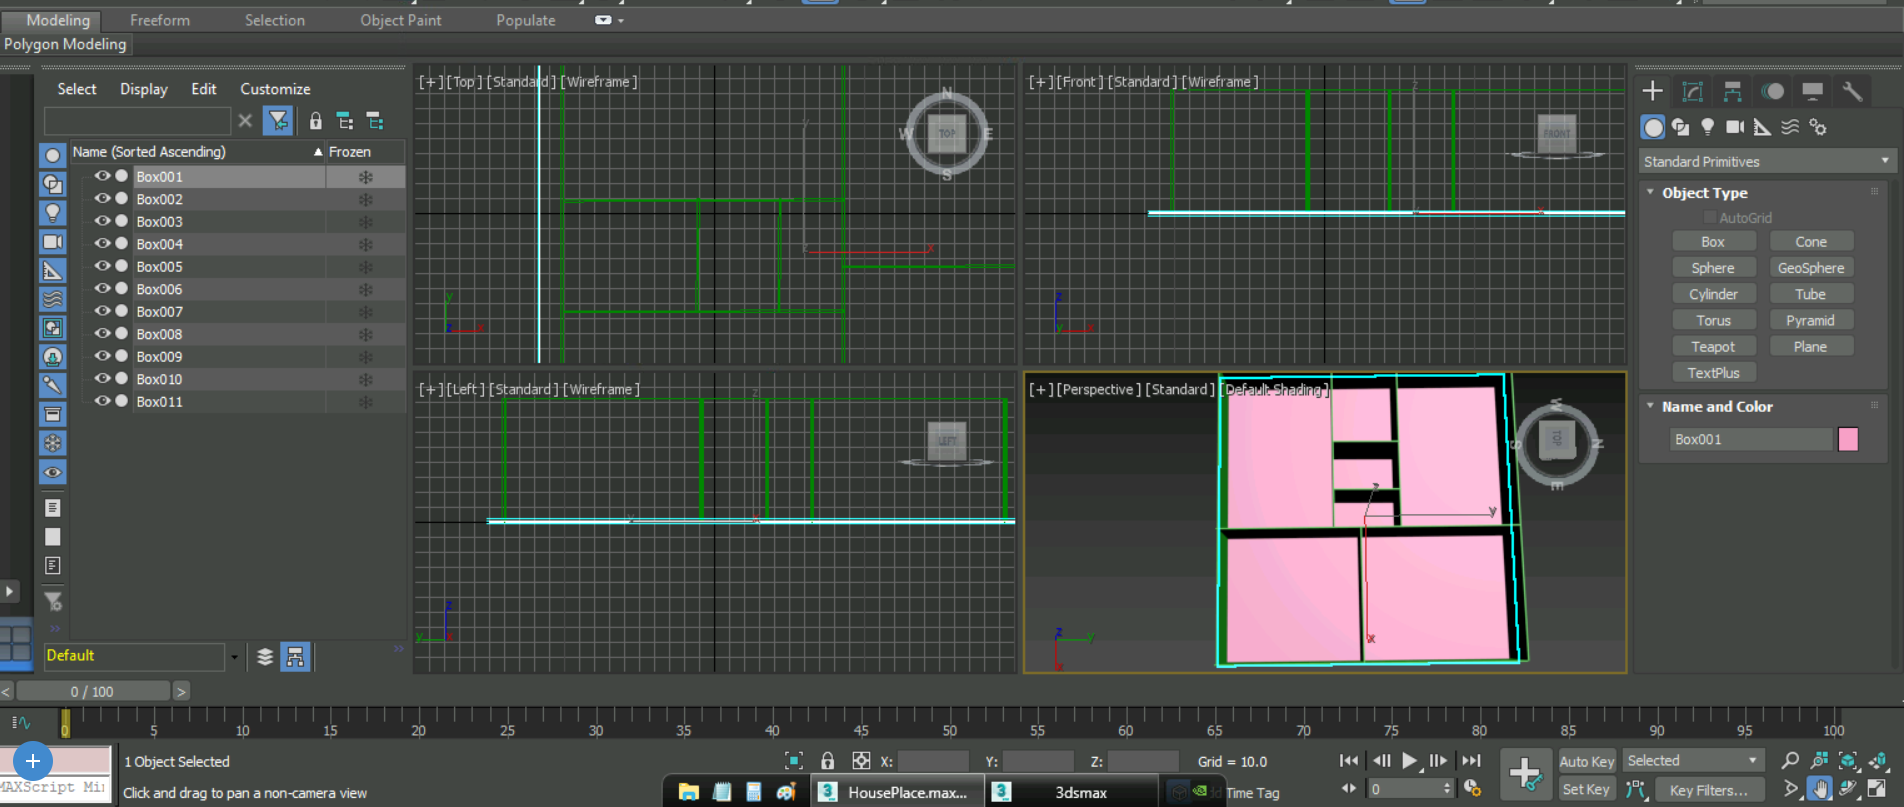Play the animation

click(x=1409, y=761)
